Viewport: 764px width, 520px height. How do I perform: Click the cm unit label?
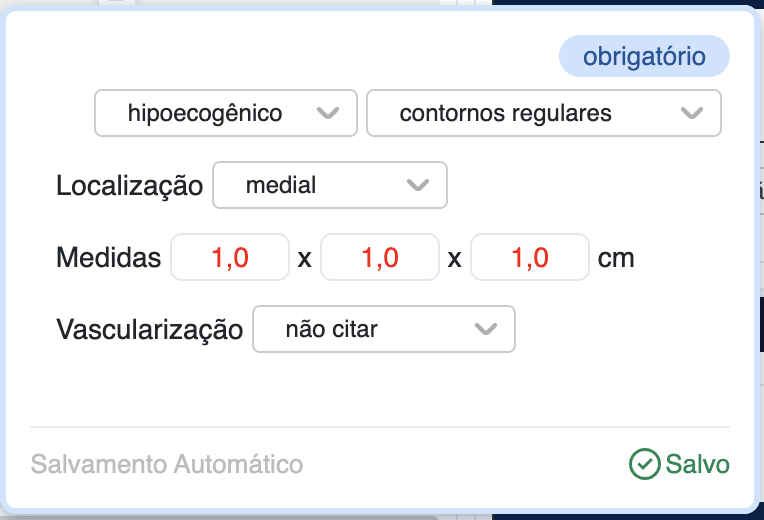tap(616, 258)
